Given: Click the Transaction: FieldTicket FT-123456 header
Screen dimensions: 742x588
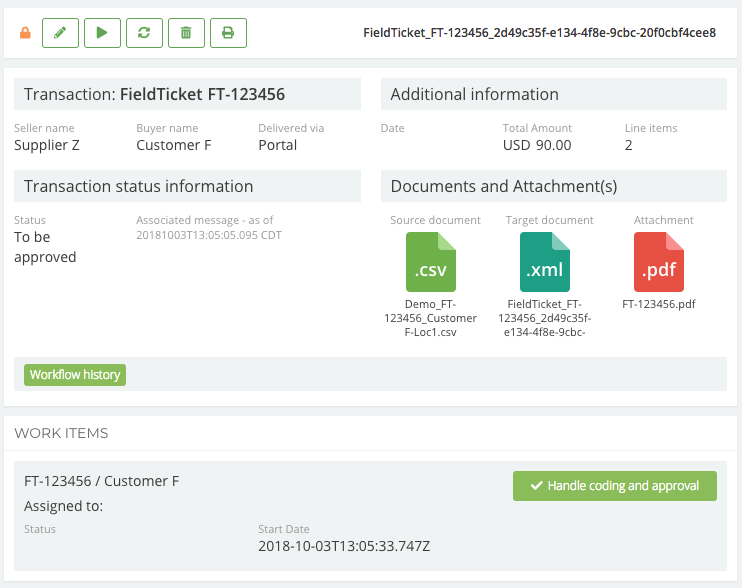Looking at the screenshot, I should [x=154, y=95].
